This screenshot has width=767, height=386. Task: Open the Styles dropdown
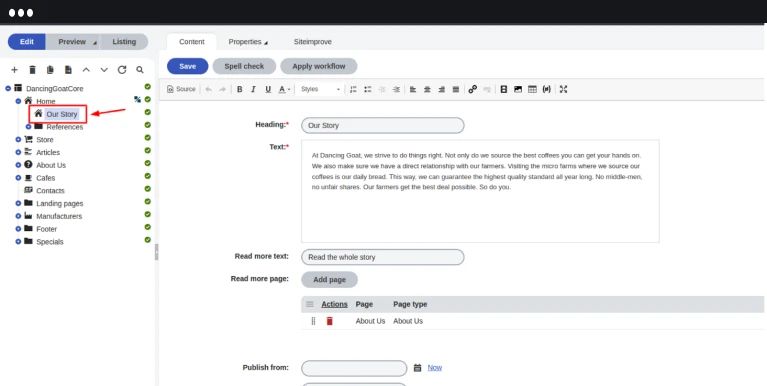[320, 89]
